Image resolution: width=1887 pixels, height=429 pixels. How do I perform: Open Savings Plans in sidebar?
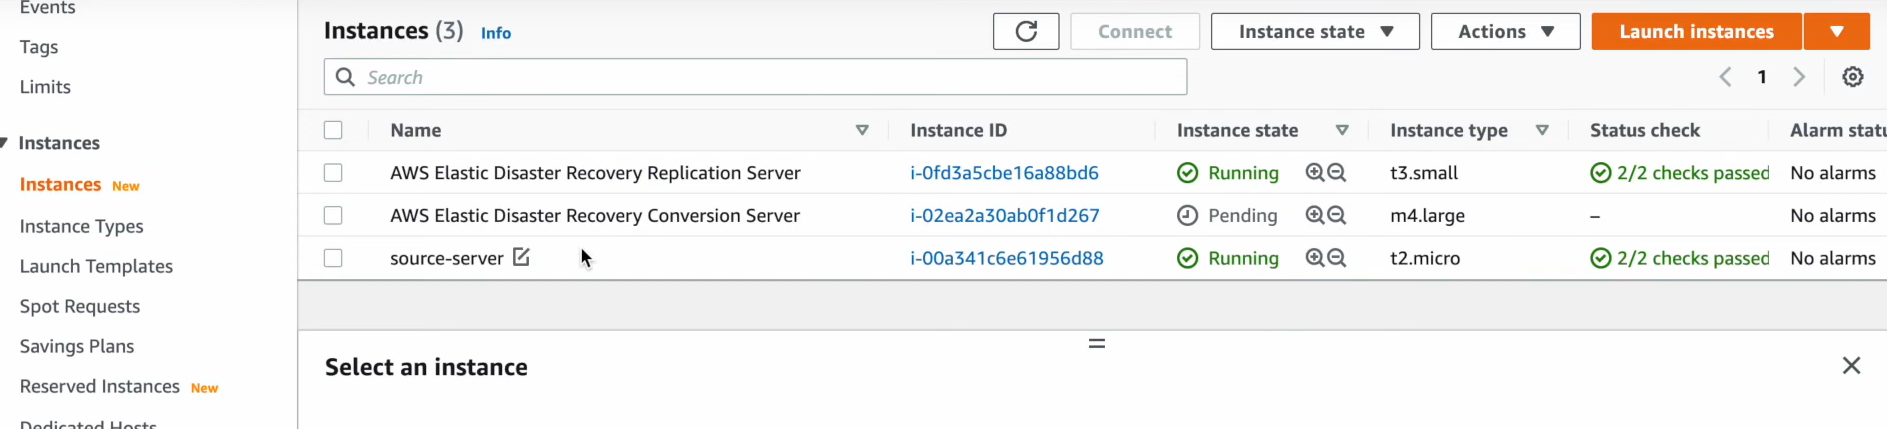(x=77, y=346)
